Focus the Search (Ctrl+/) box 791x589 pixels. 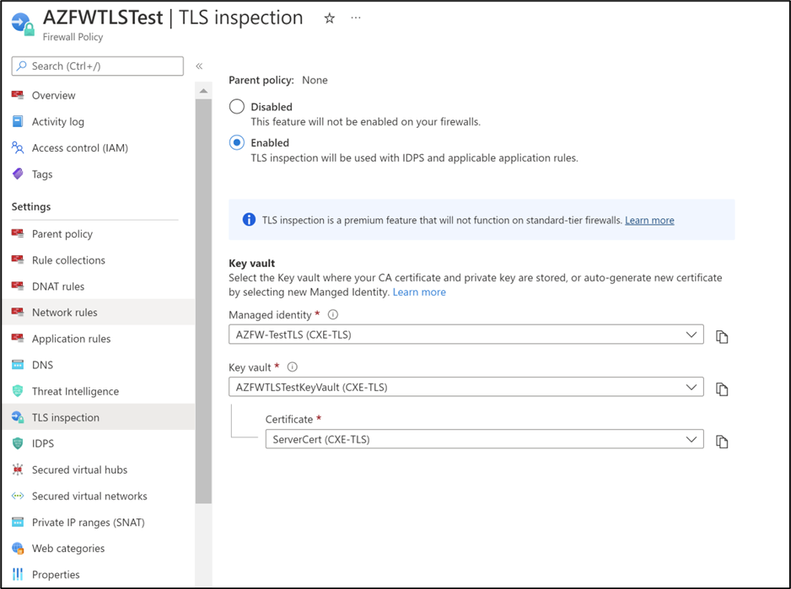pos(97,66)
